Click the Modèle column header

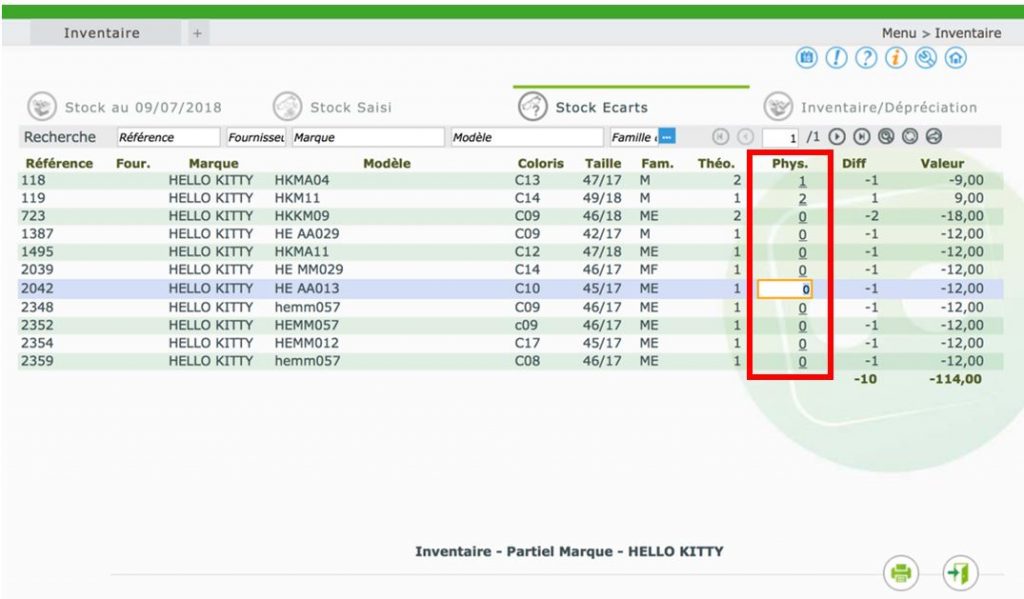click(387, 163)
